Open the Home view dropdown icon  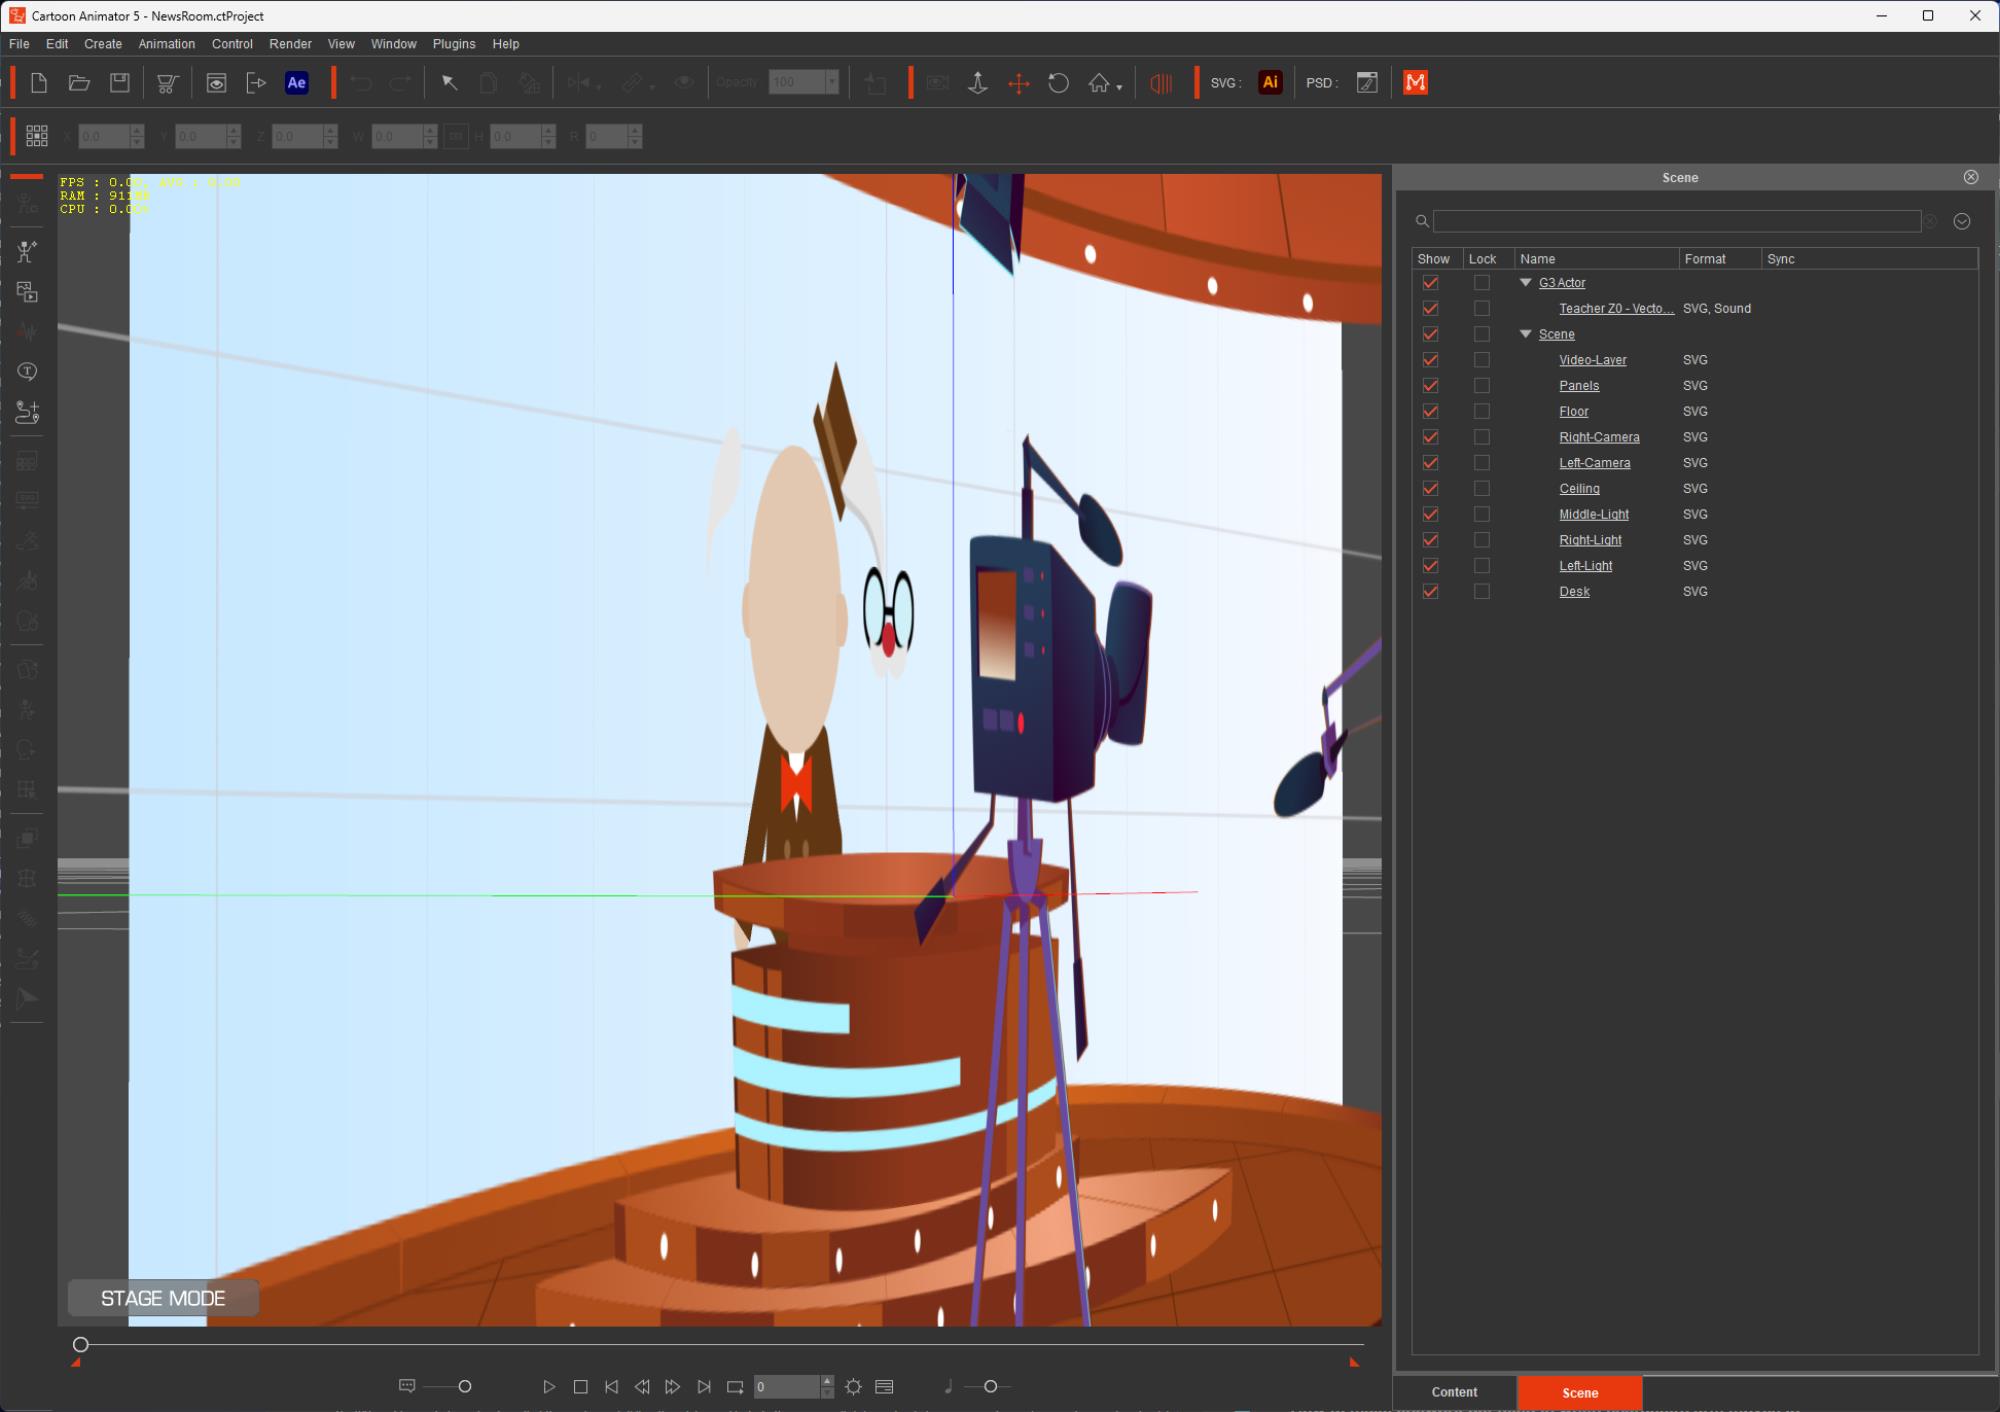pyautogui.click(x=1104, y=83)
